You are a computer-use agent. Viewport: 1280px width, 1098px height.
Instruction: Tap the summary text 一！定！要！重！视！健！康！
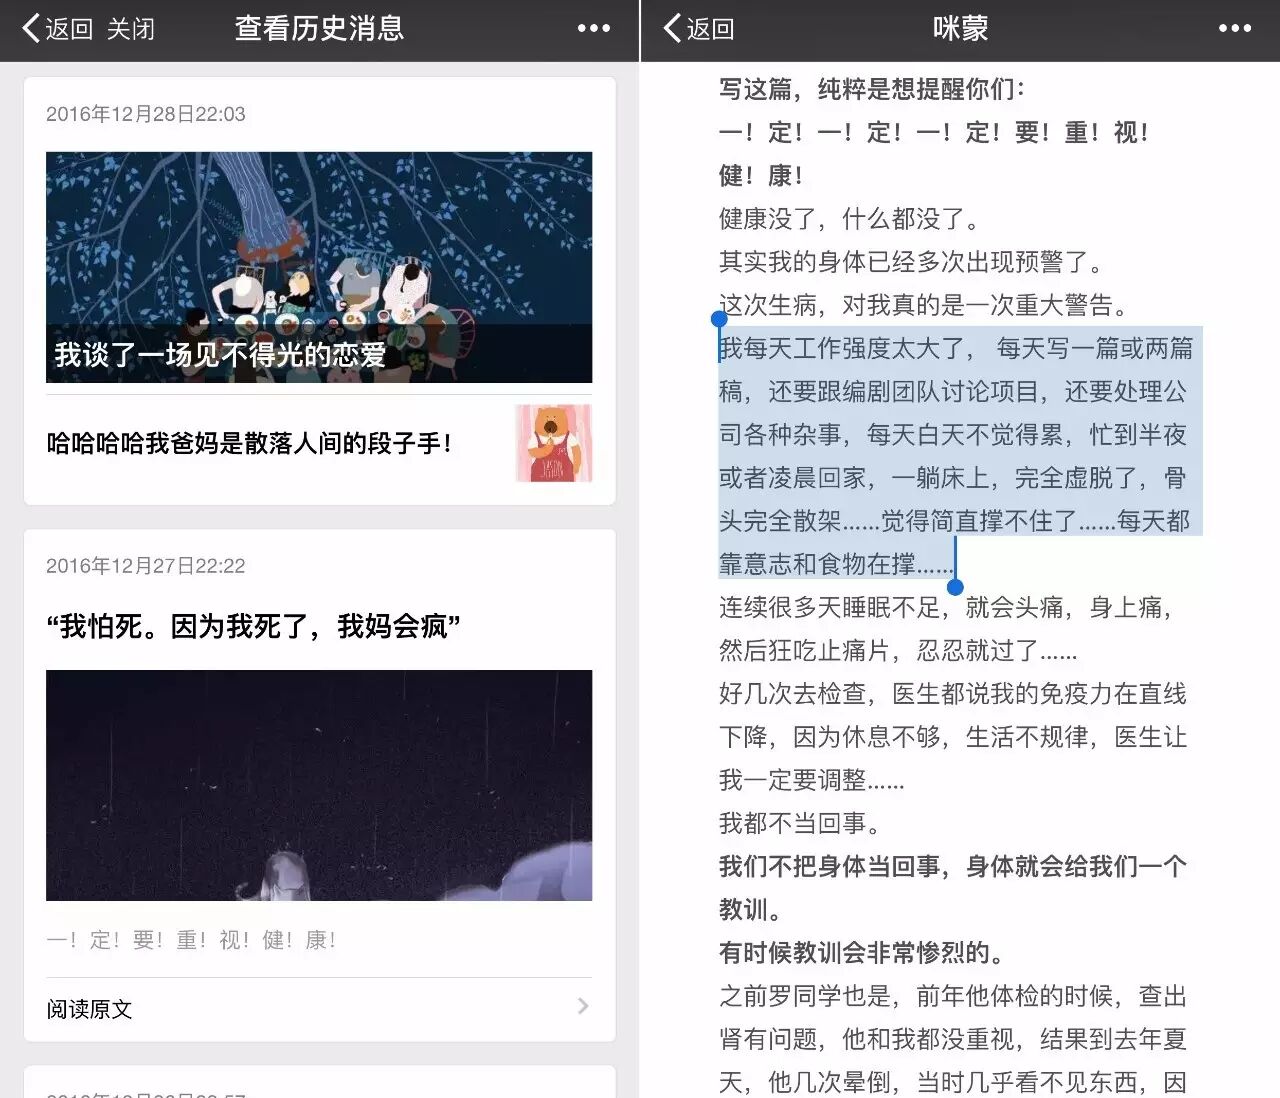click(191, 940)
